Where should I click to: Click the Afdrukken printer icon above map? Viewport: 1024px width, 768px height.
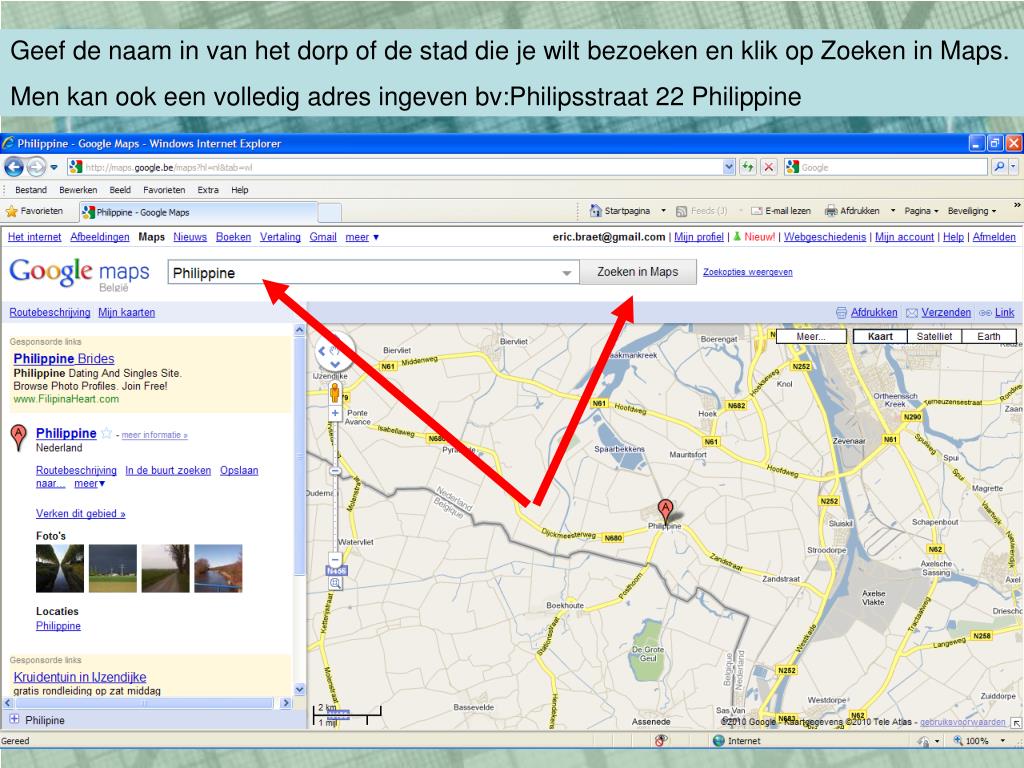coord(842,313)
